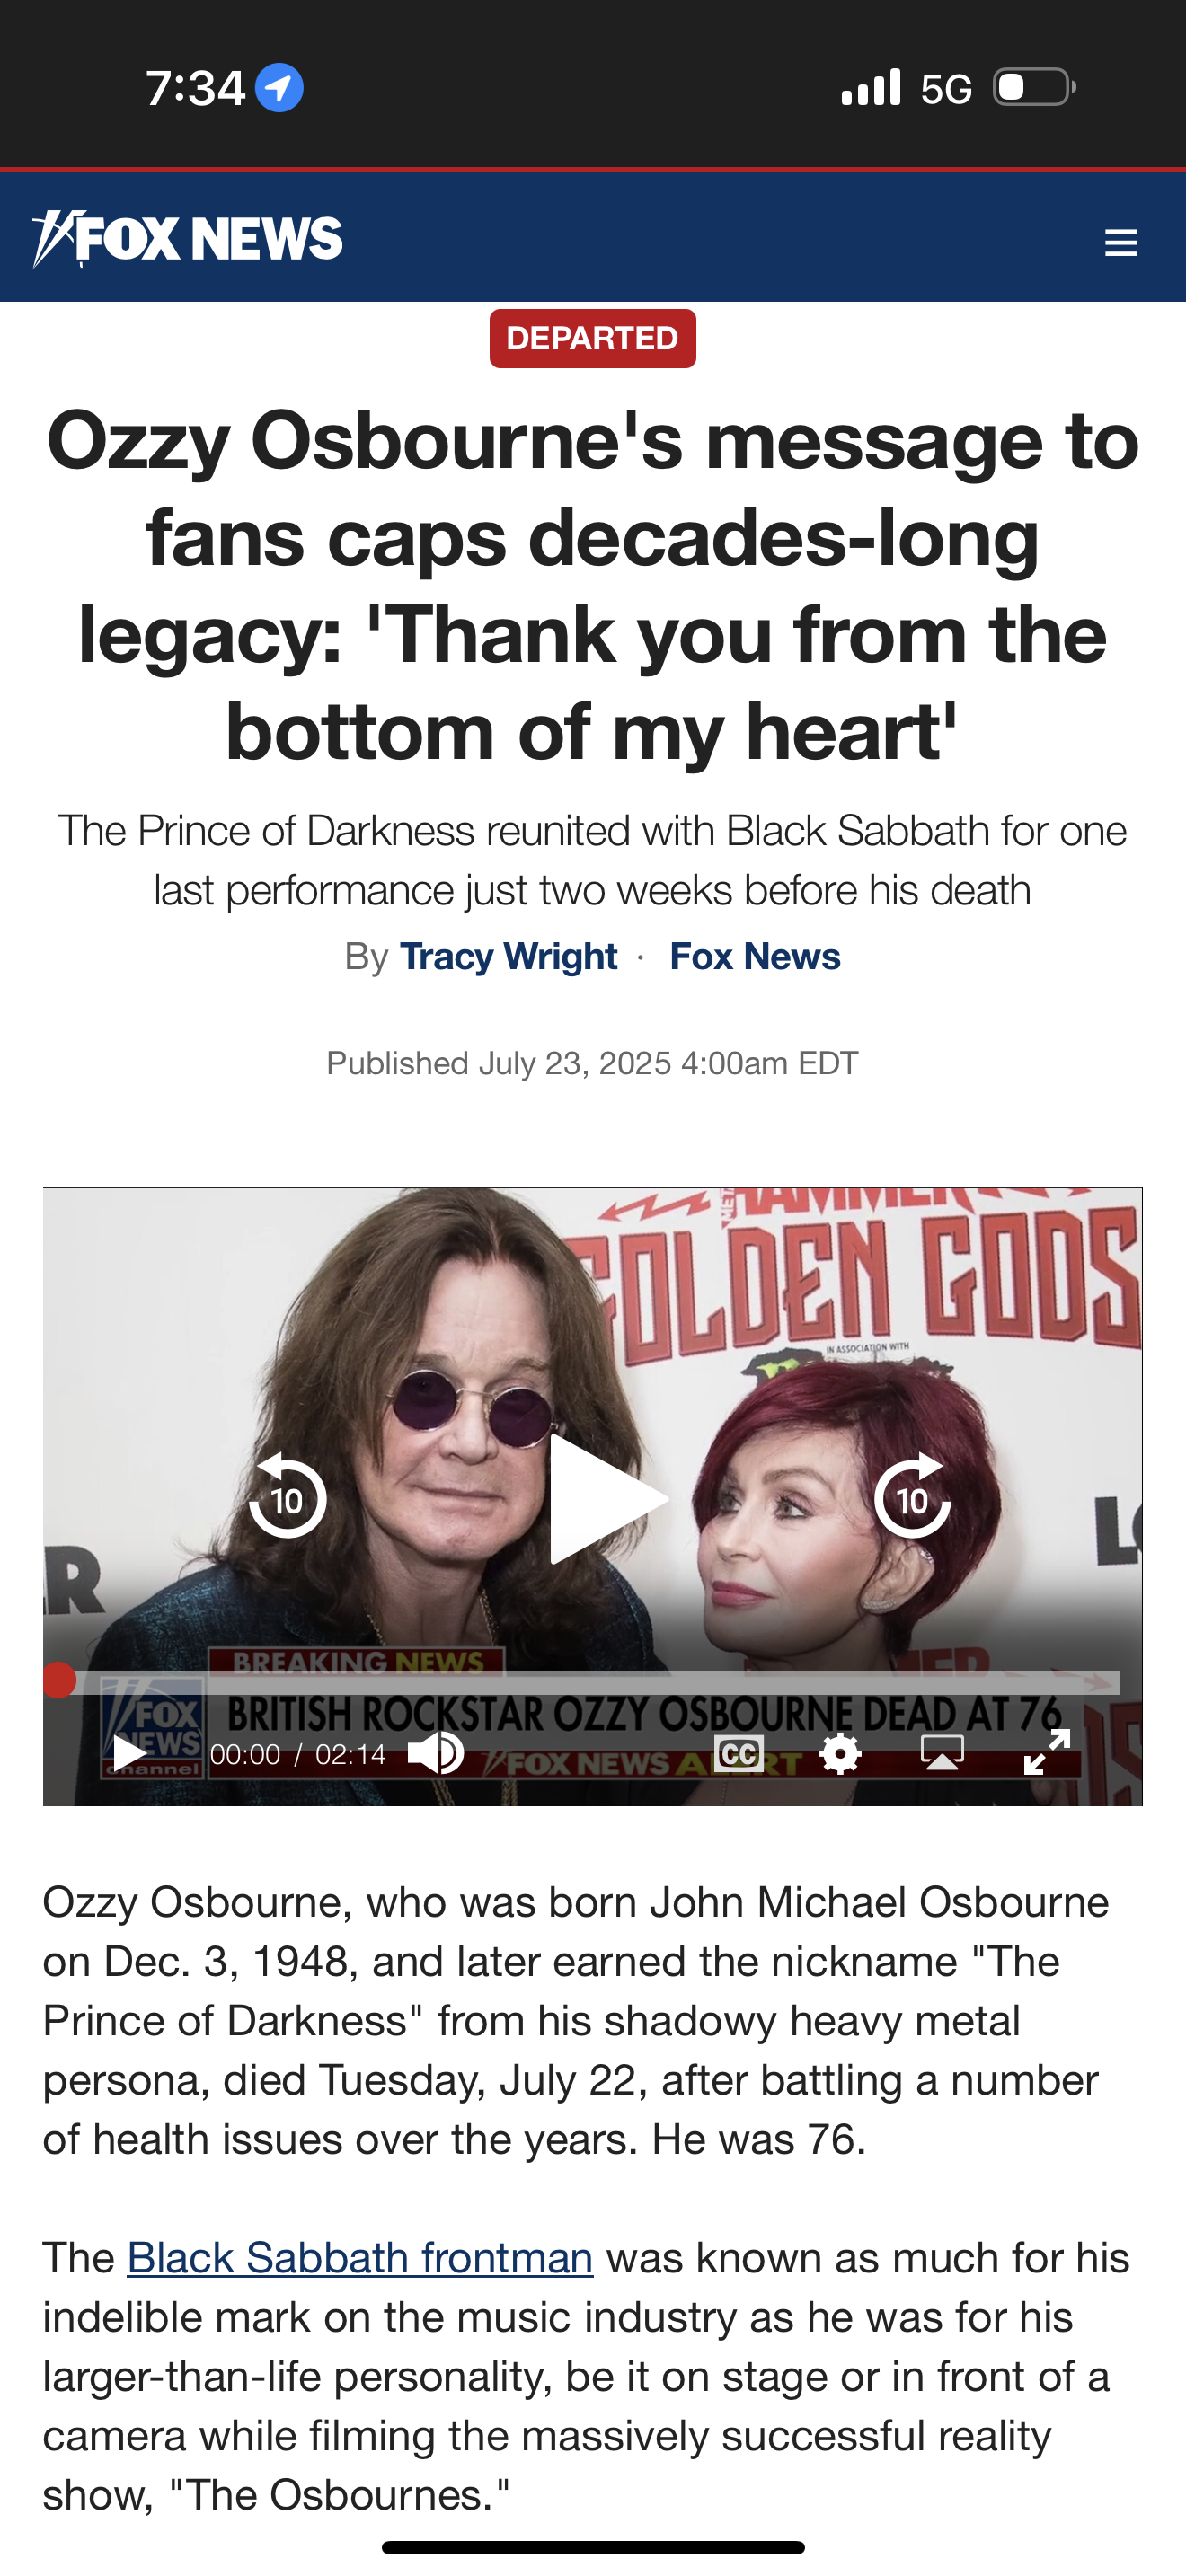Click small play icon in control bar
Viewport: 1186px width, 2576px height.
point(130,1752)
